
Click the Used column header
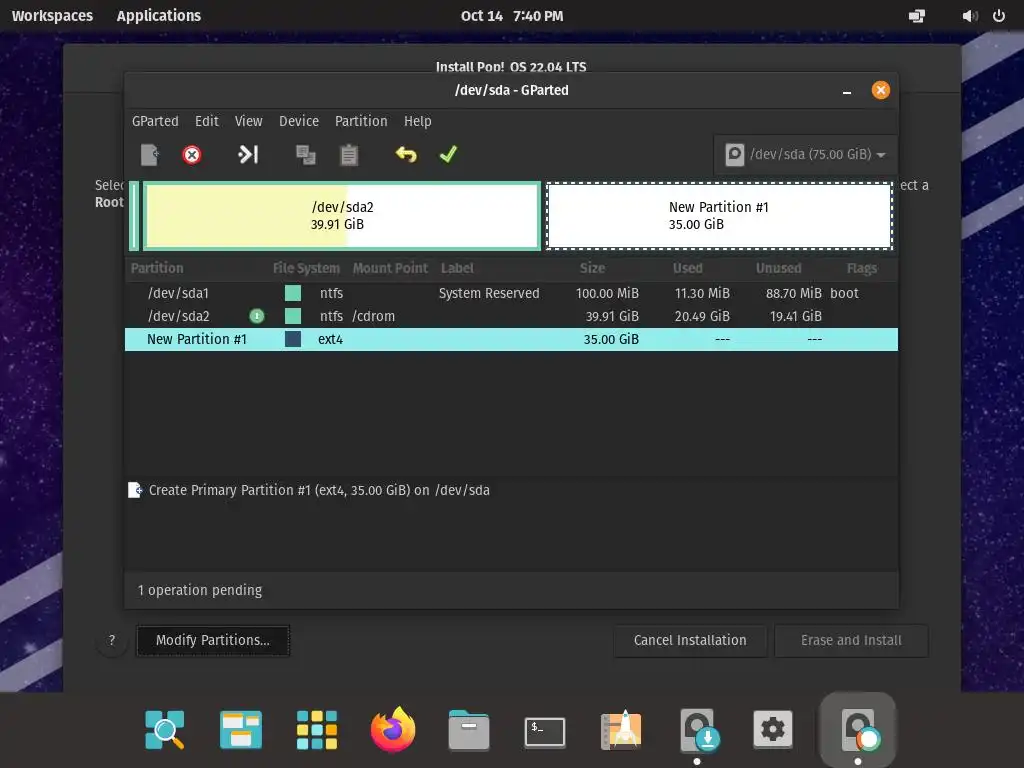pos(688,268)
